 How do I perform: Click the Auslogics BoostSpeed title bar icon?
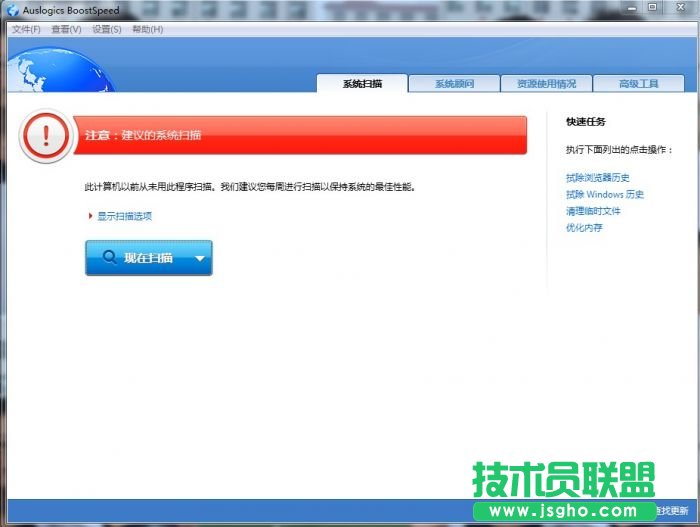(12, 10)
